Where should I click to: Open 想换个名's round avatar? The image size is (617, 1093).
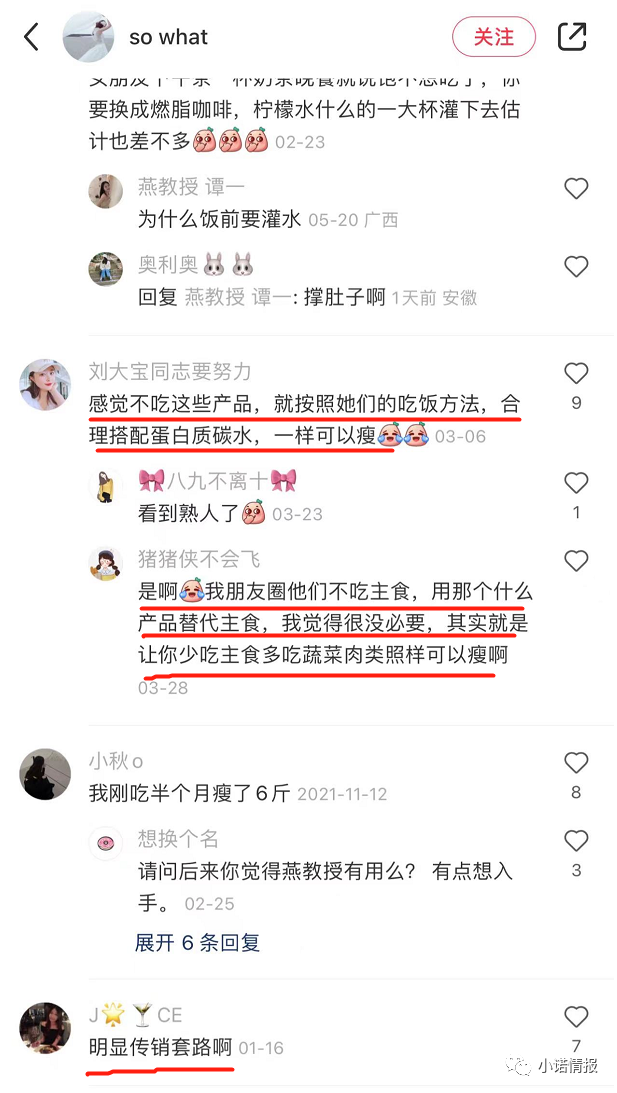pyautogui.click(x=106, y=843)
